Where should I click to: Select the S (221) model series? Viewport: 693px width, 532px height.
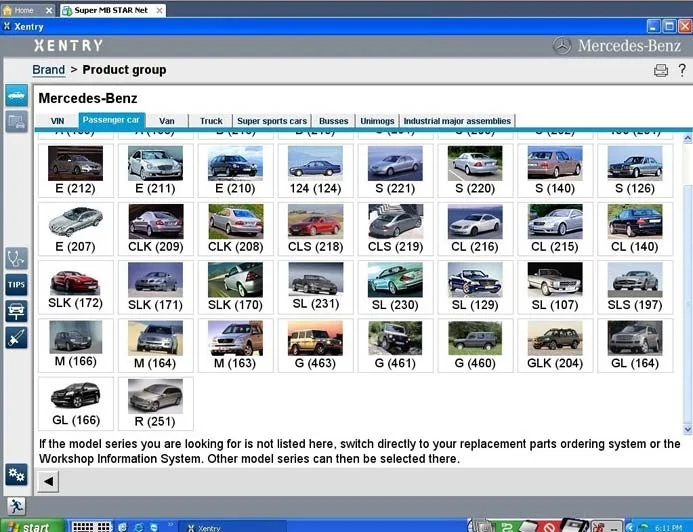pyautogui.click(x=396, y=171)
